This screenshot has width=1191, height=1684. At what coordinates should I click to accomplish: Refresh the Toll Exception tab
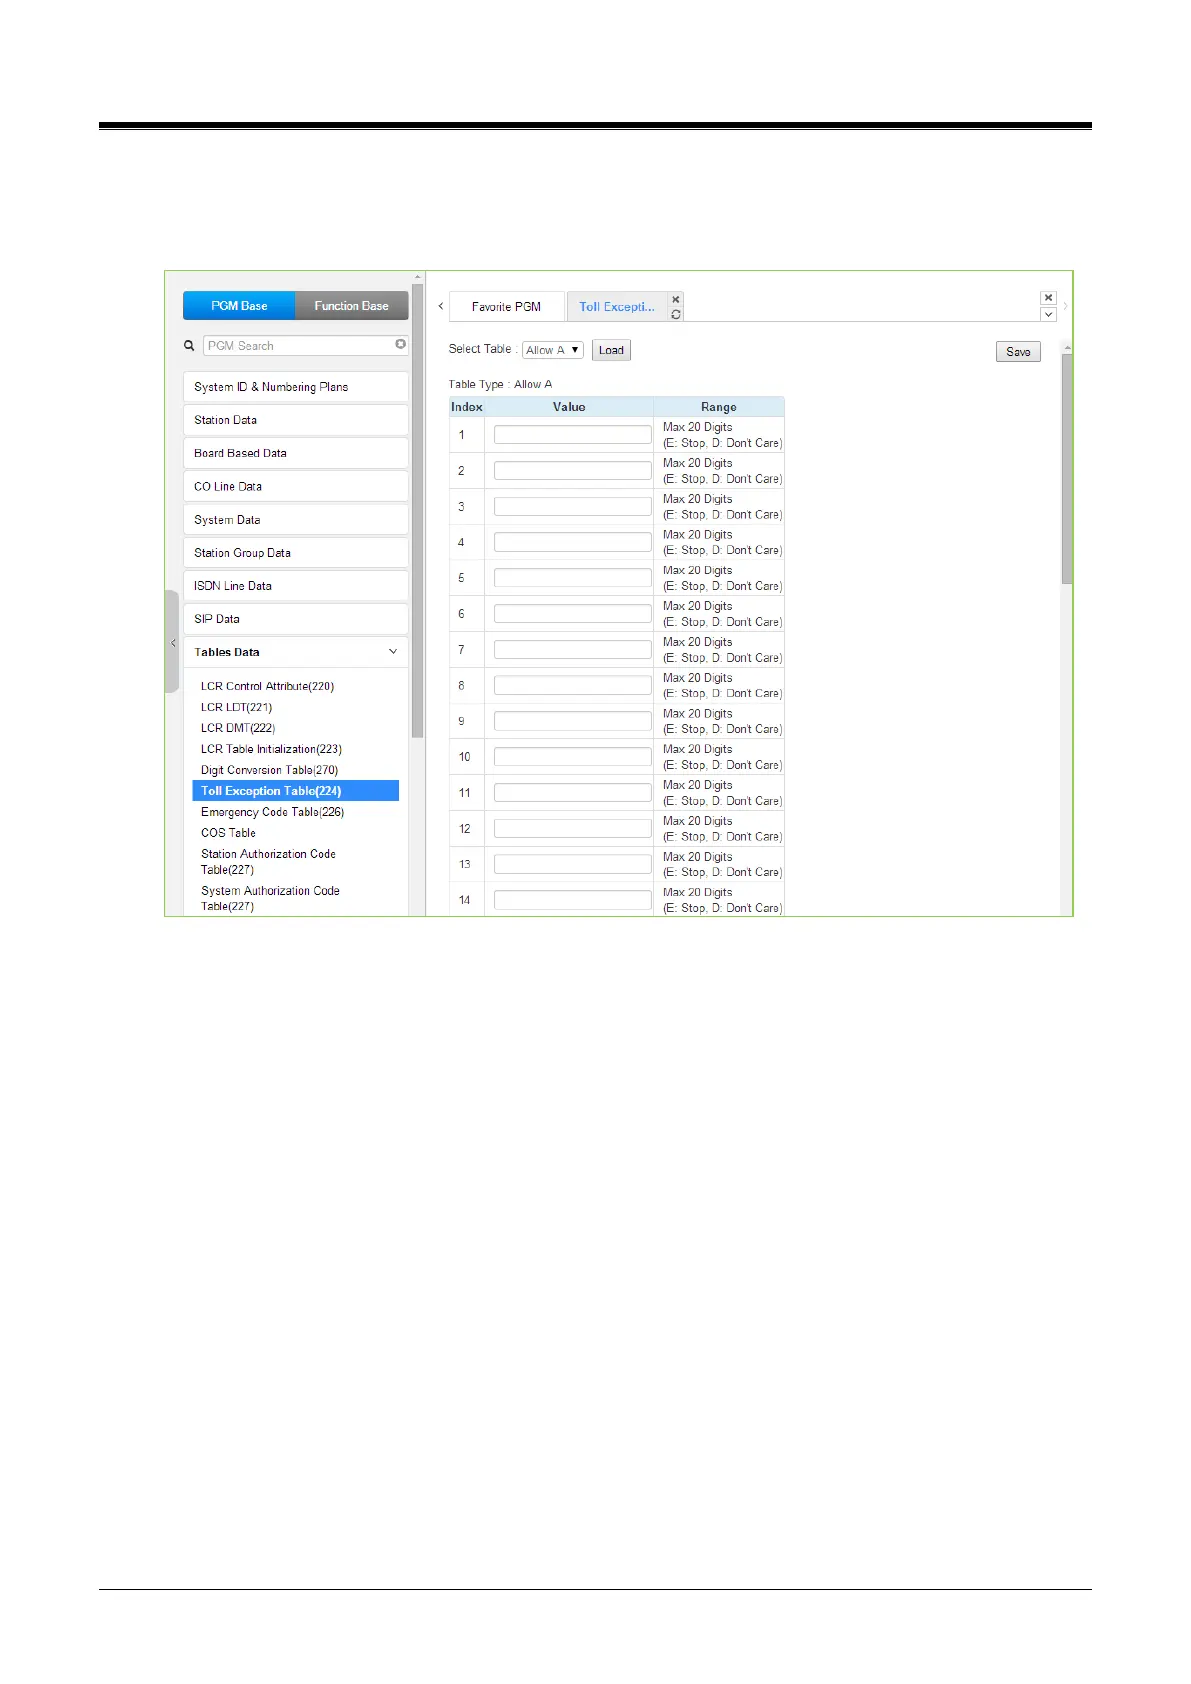[676, 314]
